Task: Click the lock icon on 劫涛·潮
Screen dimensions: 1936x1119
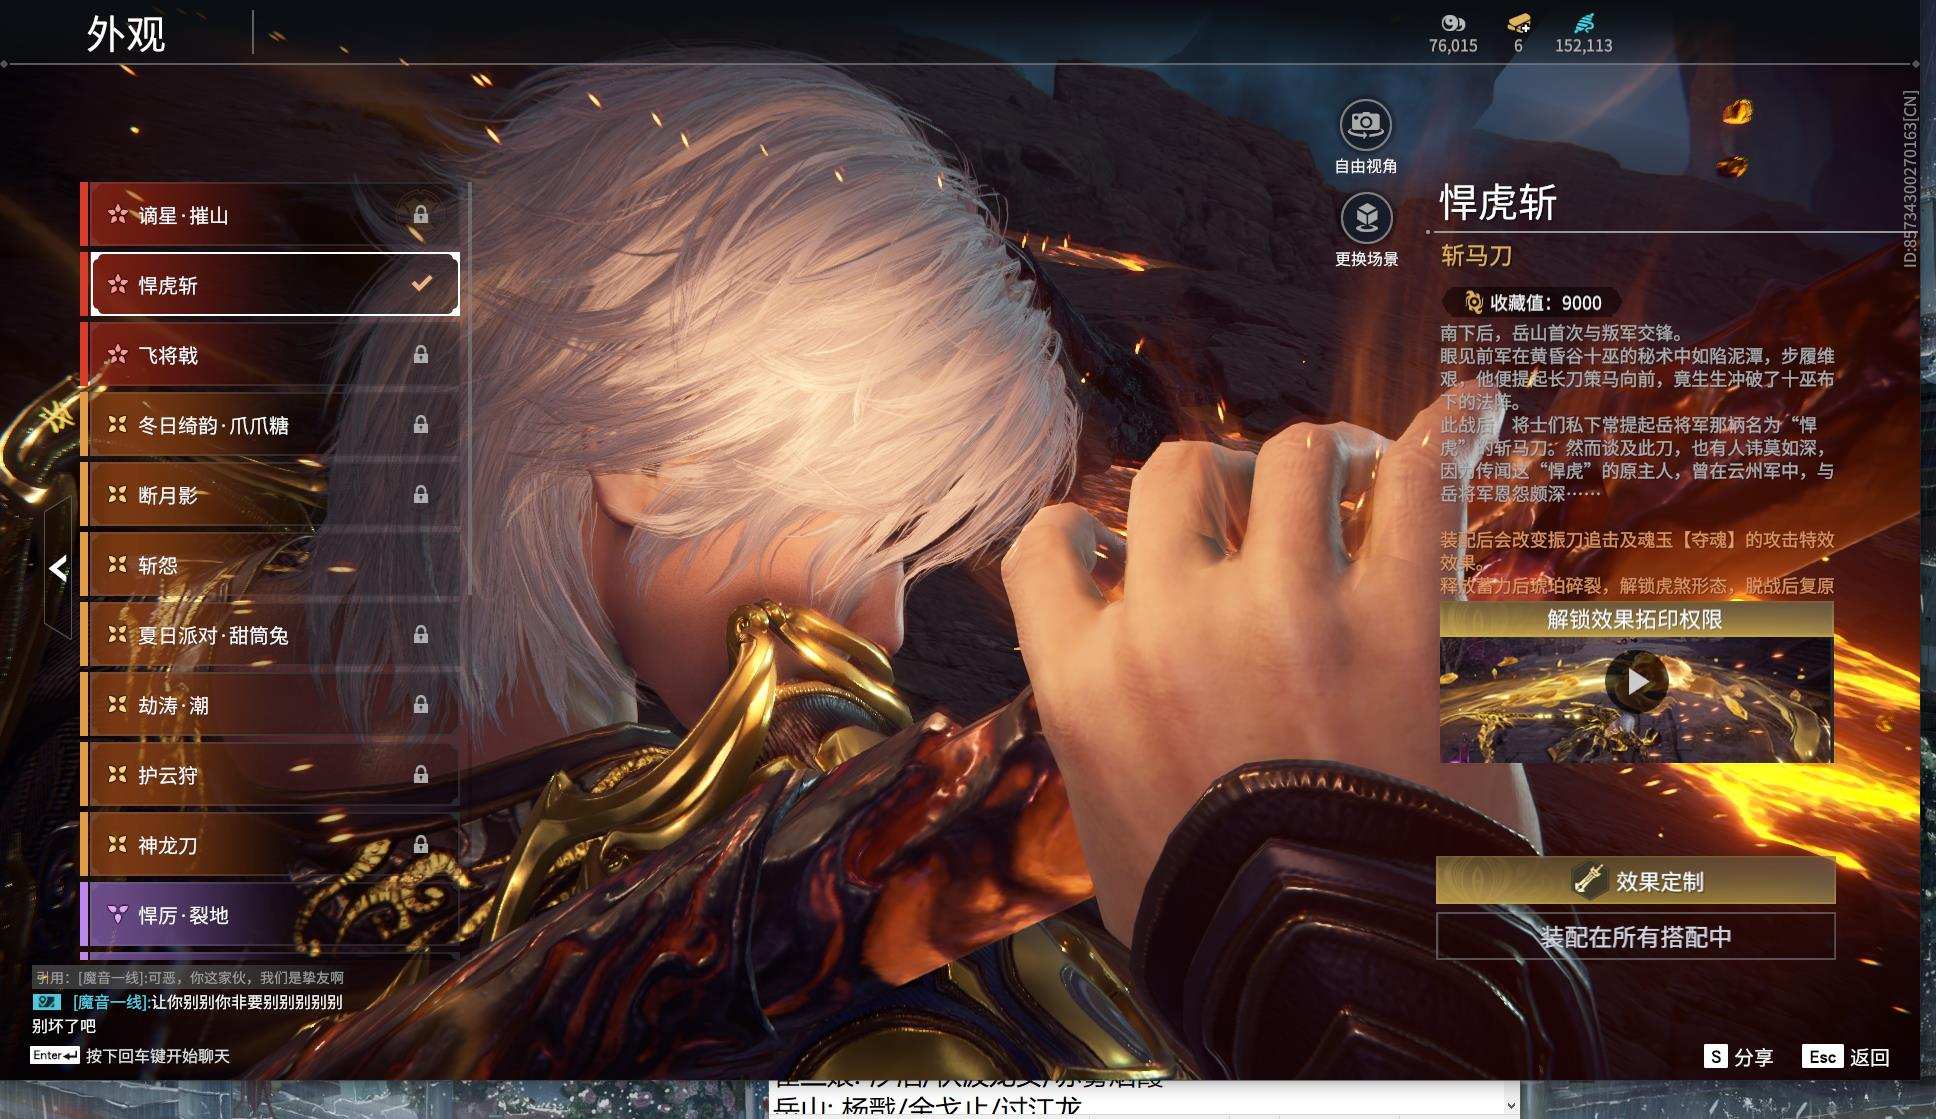Action: (421, 705)
